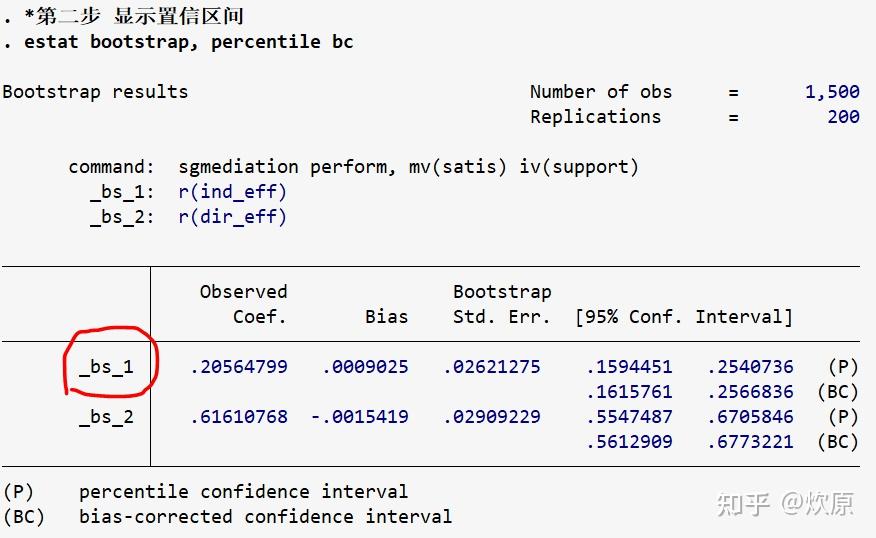Viewport: 876px width, 538px height.
Task: Click the bias value .0009025
Action: 365,367
